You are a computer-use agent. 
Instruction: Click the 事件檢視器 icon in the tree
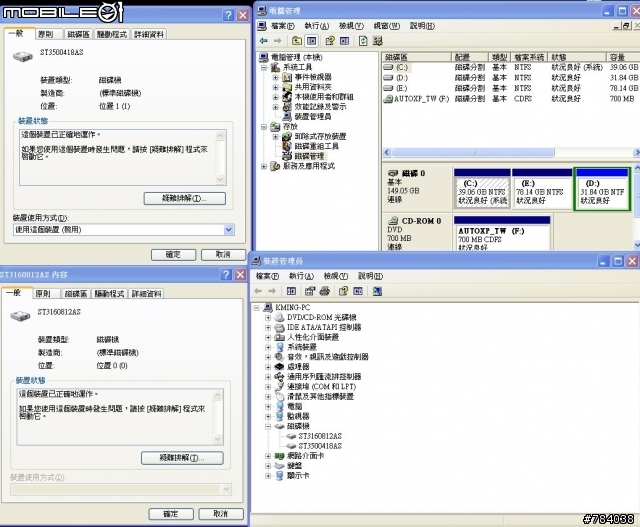click(x=287, y=77)
